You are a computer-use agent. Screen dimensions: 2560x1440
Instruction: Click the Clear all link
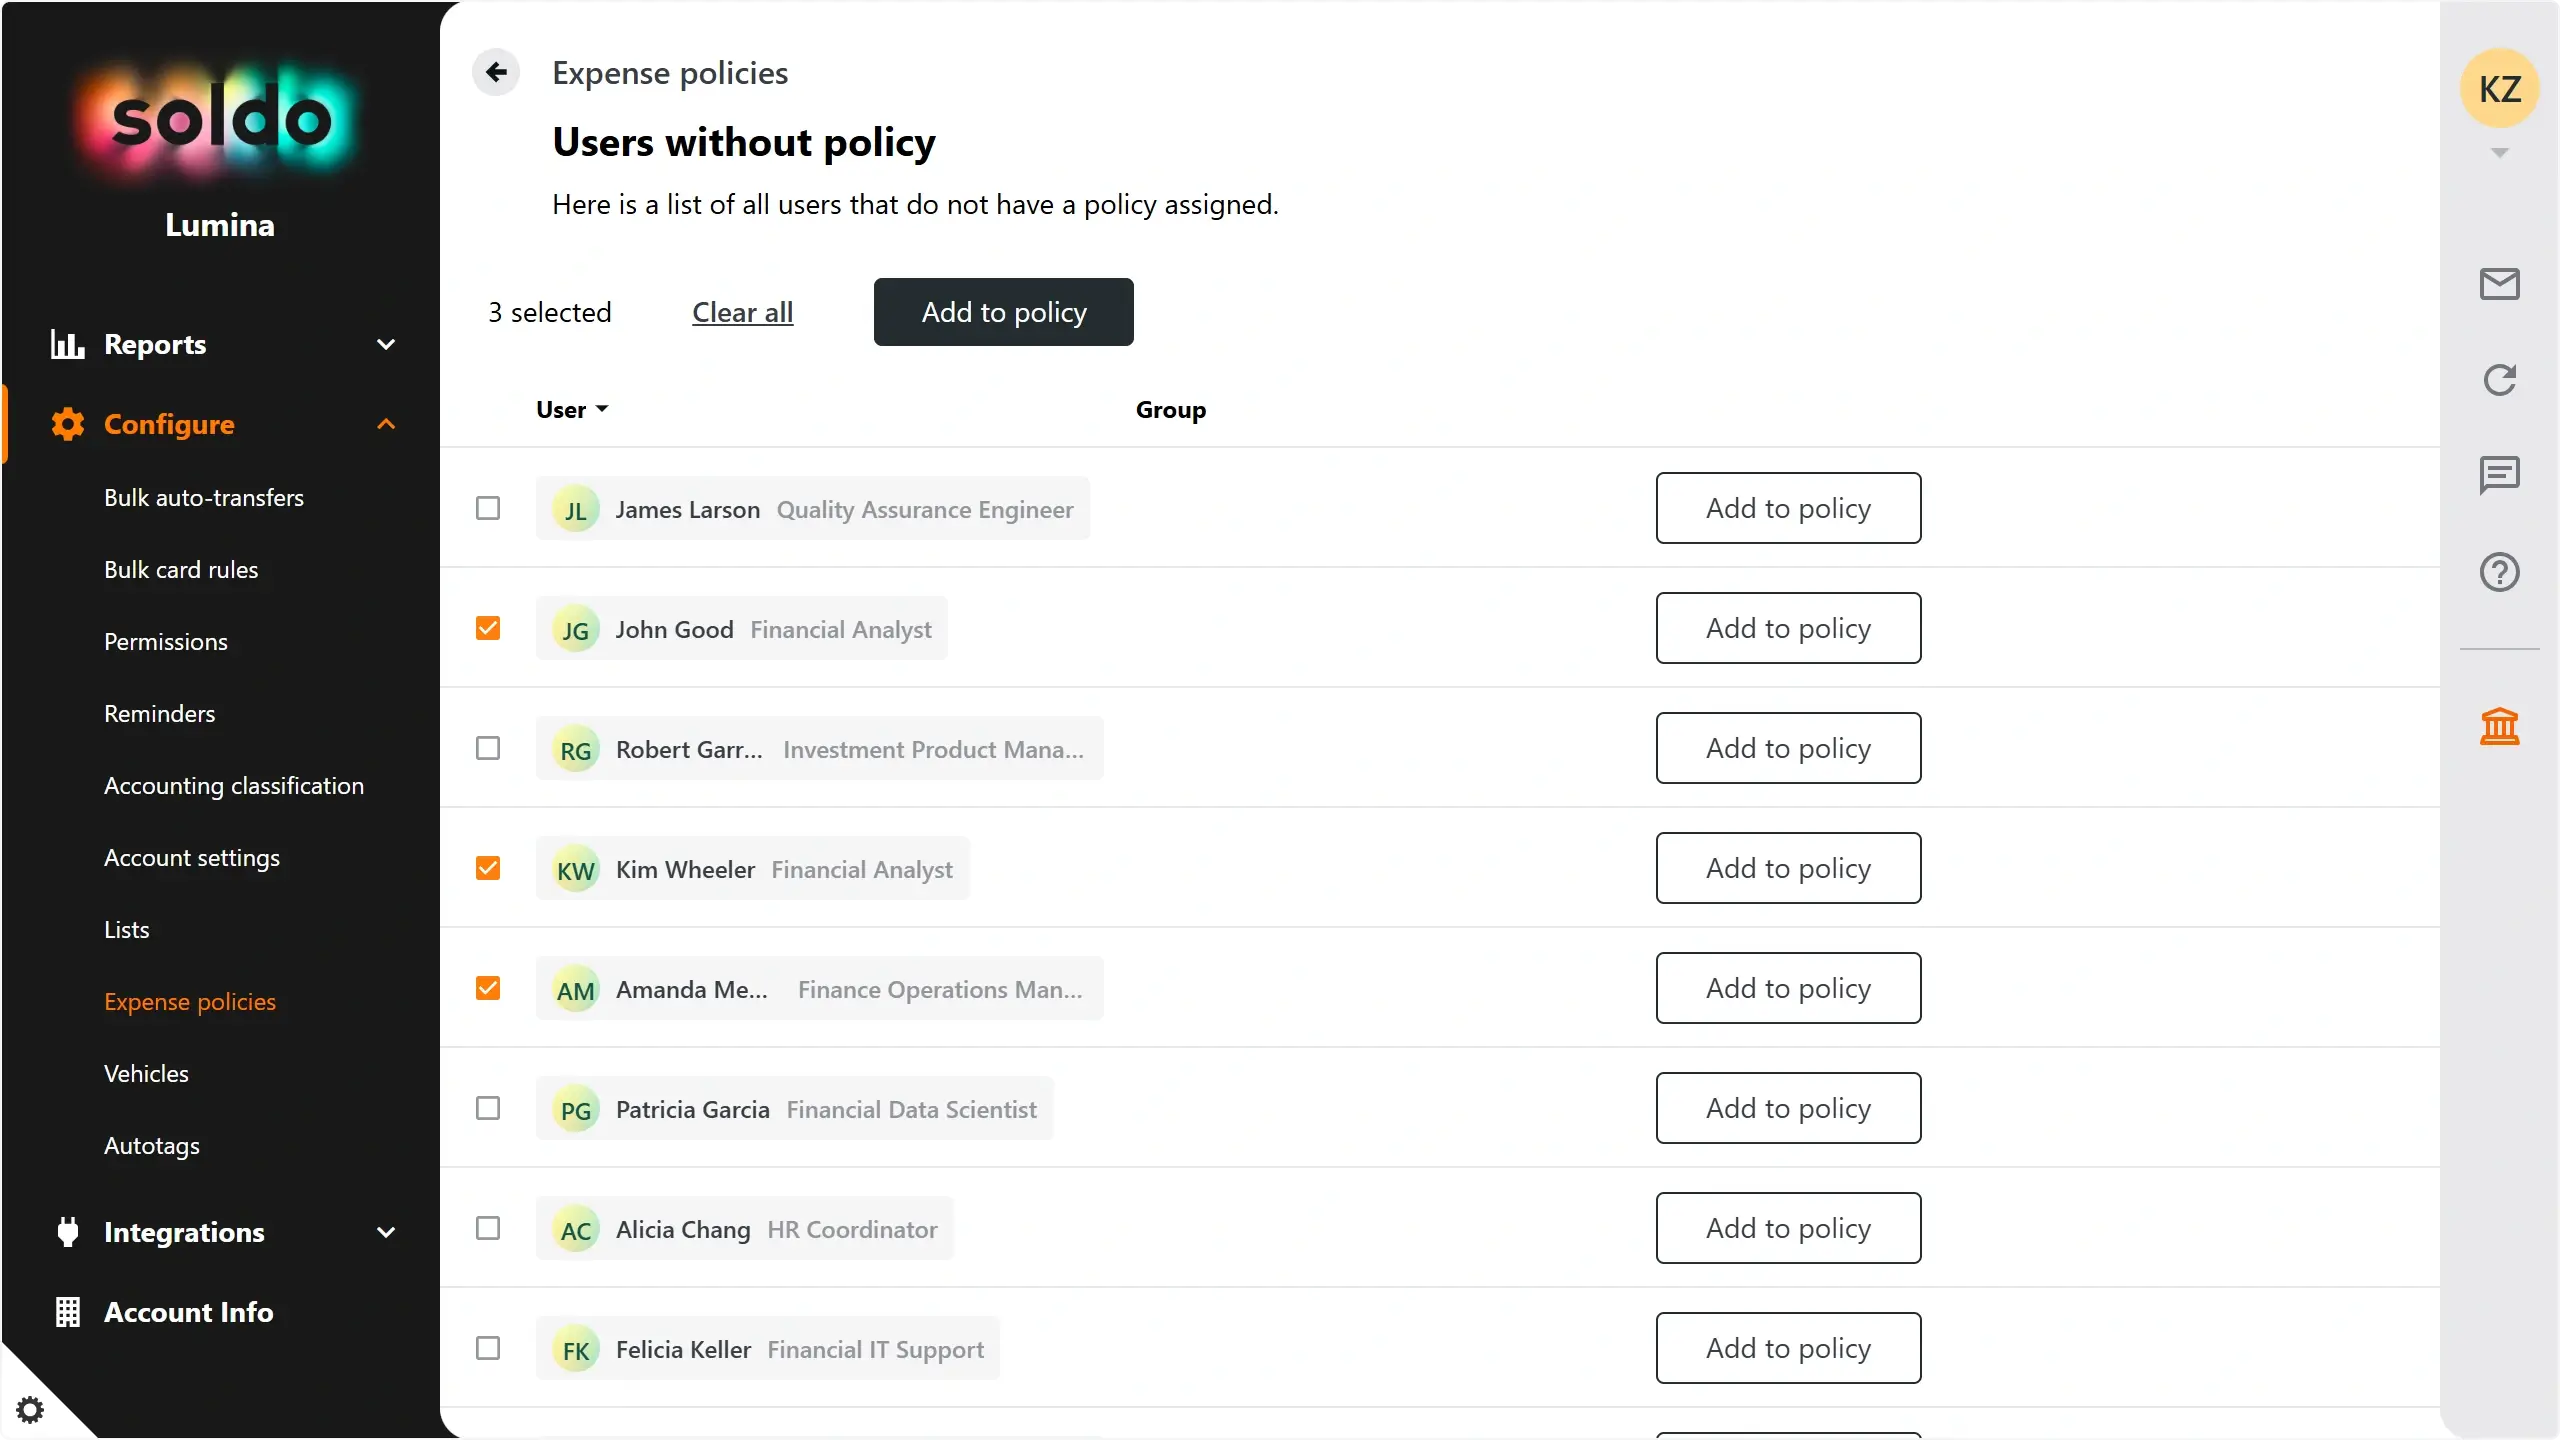pyautogui.click(x=742, y=312)
